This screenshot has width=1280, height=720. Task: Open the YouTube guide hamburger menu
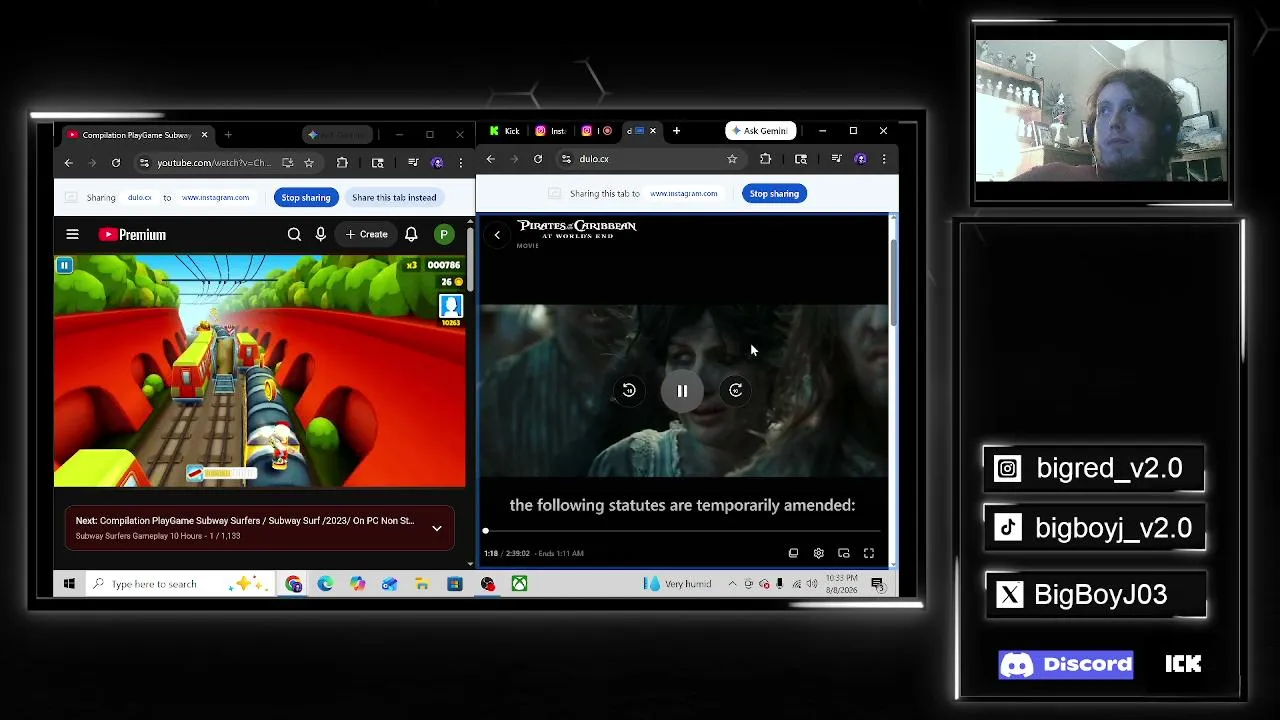click(x=72, y=235)
